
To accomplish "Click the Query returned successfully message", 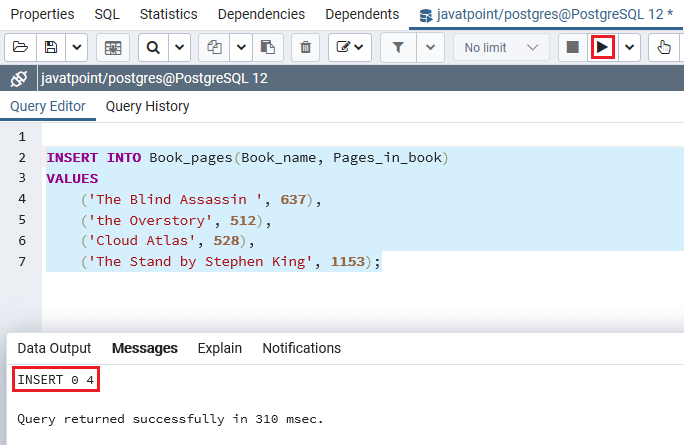I will coord(170,419).
